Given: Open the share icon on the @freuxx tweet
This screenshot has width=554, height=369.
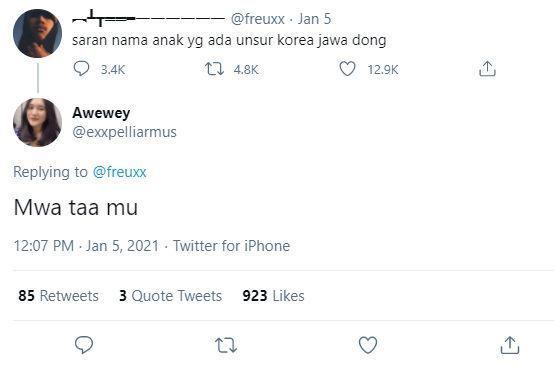Looking at the screenshot, I should (x=487, y=69).
